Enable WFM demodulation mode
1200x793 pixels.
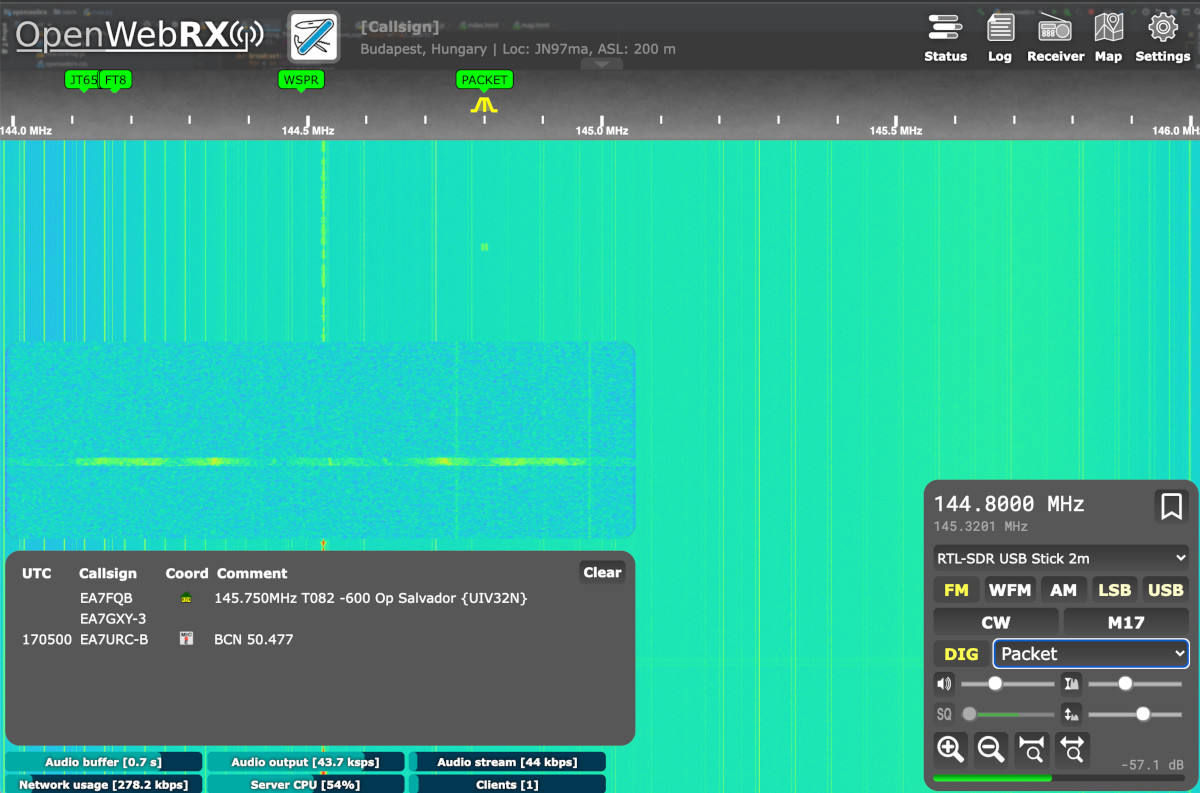(x=1010, y=590)
